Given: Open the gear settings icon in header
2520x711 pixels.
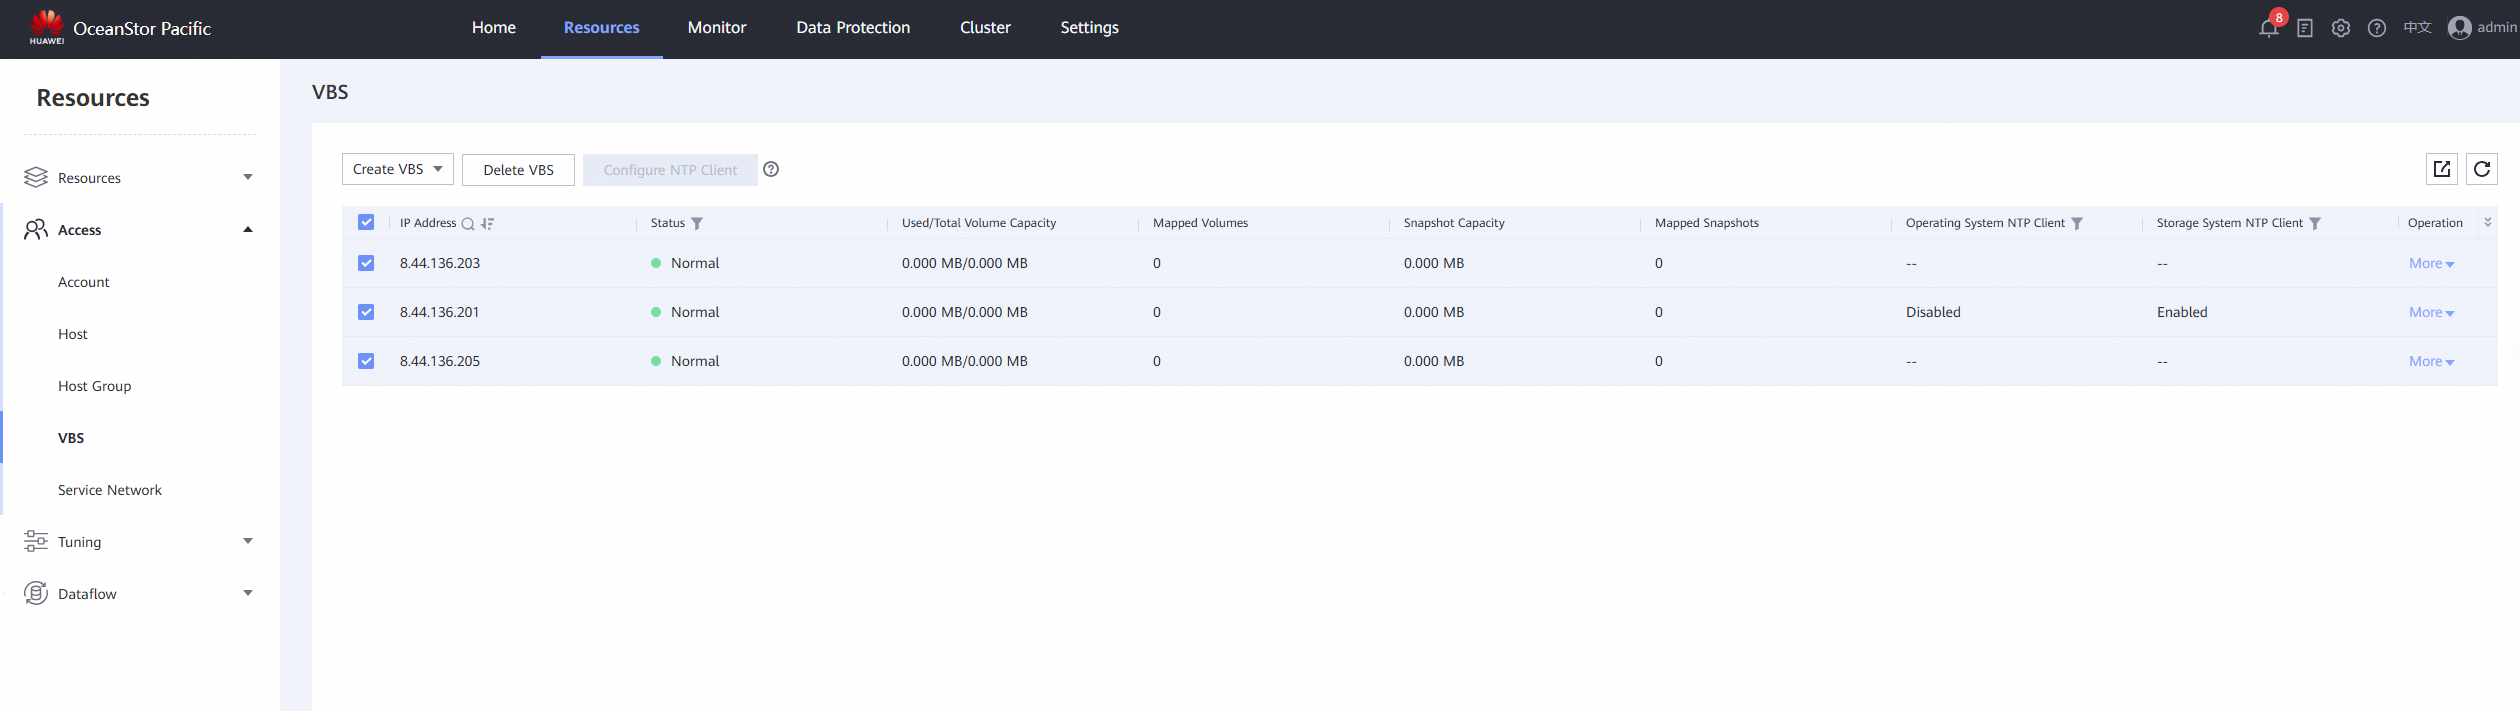Looking at the screenshot, I should [x=2341, y=28].
